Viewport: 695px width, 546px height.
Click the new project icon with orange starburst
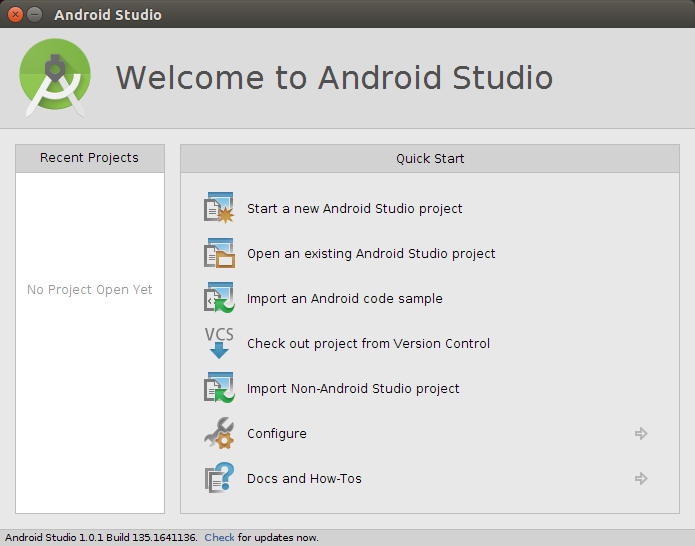tap(219, 208)
